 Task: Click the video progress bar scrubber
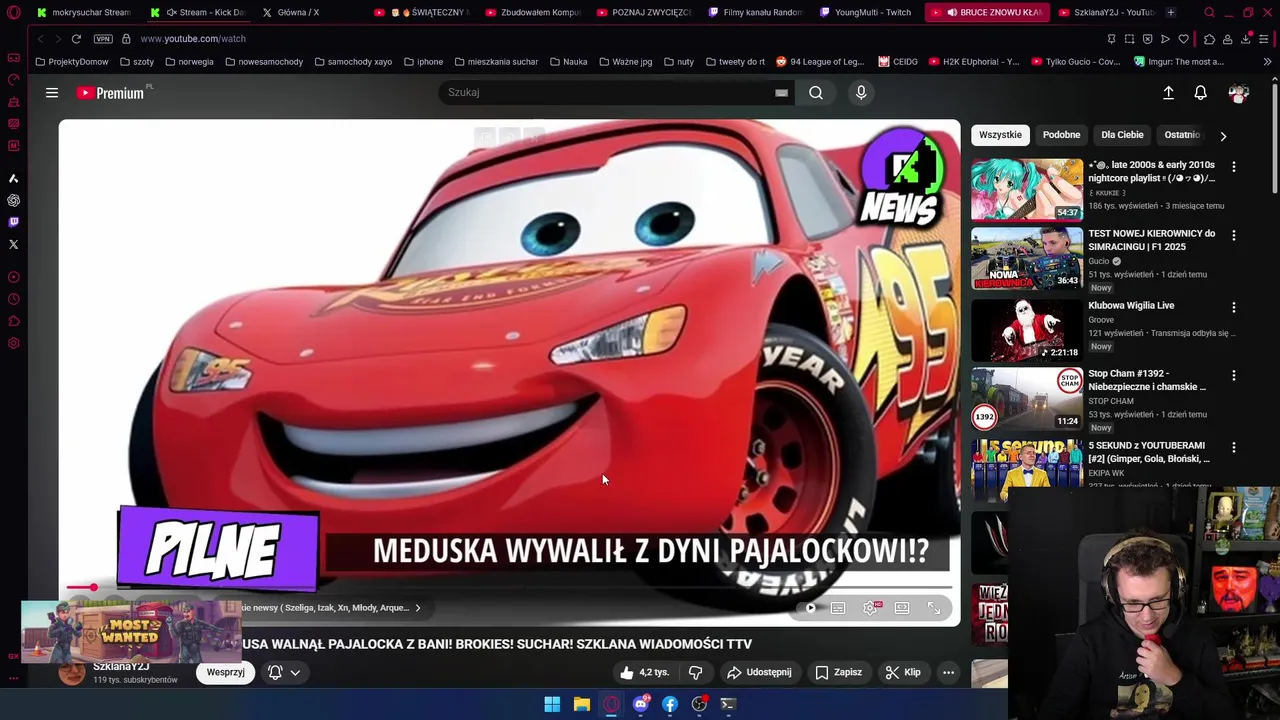tap(93, 588)
